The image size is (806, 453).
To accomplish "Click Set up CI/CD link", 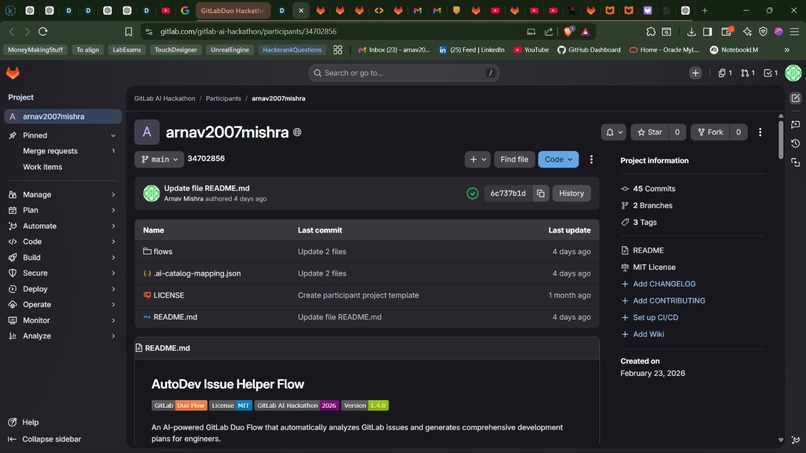I will coord(655,318).
